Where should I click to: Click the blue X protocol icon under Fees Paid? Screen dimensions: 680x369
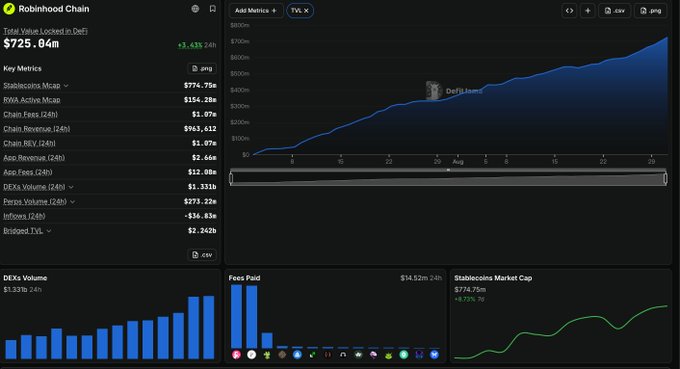tap(434, 355)
